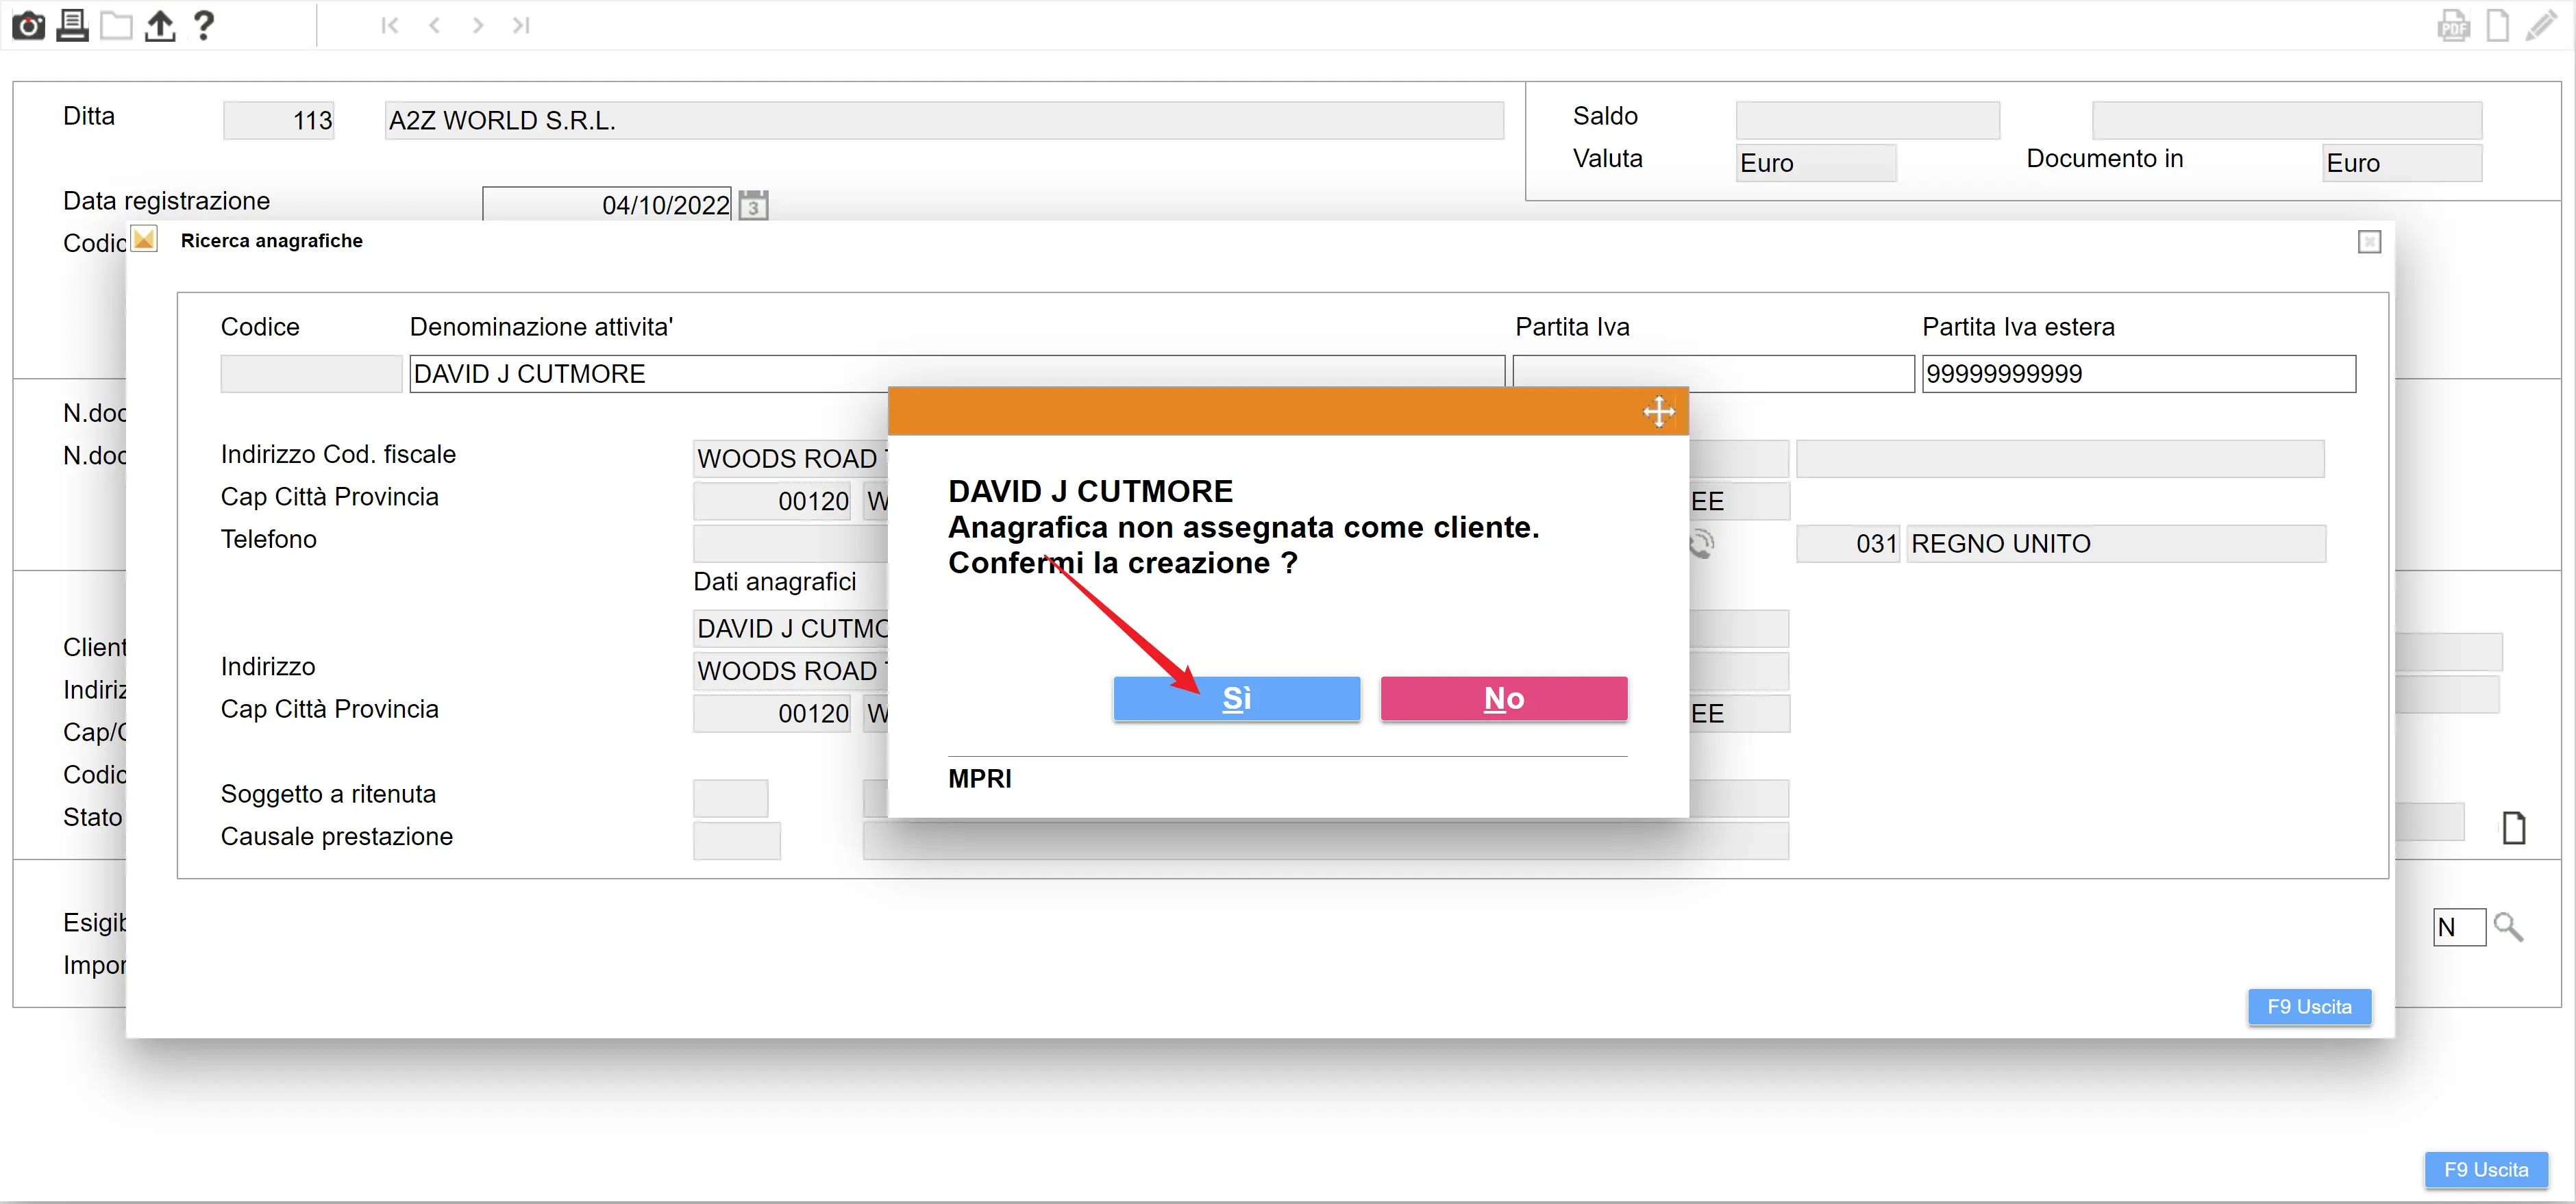Go to first record navigation arrow
2576x1204 pixels.
[x=390, y=25]
